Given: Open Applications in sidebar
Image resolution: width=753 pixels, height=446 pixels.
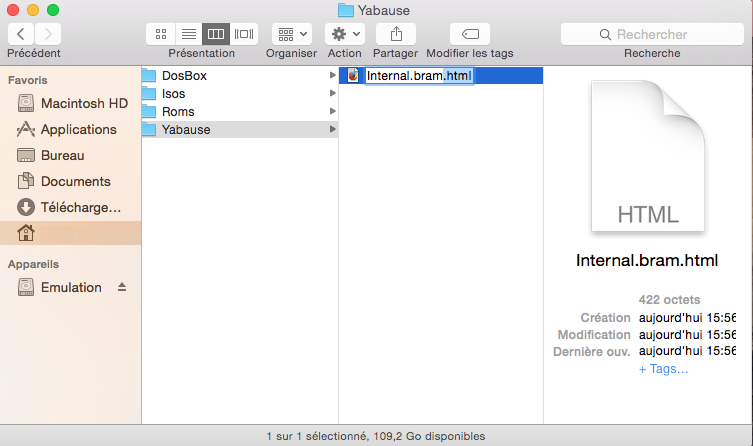Looking at the screenshot, I should (x=72, y=129).
